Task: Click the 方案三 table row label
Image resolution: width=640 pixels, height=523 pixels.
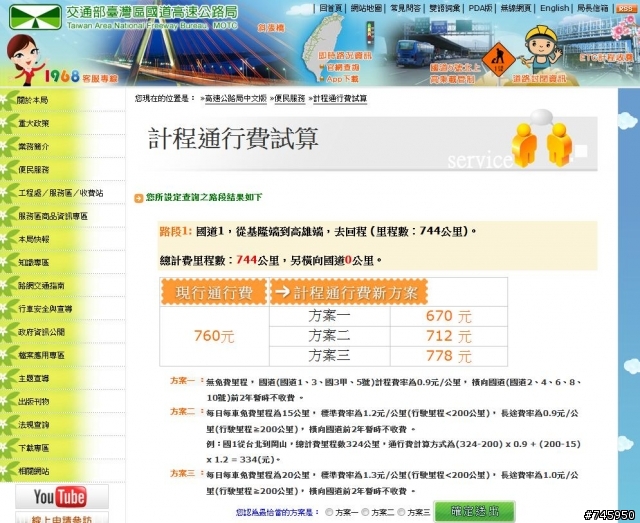Action: coord(329,356)
